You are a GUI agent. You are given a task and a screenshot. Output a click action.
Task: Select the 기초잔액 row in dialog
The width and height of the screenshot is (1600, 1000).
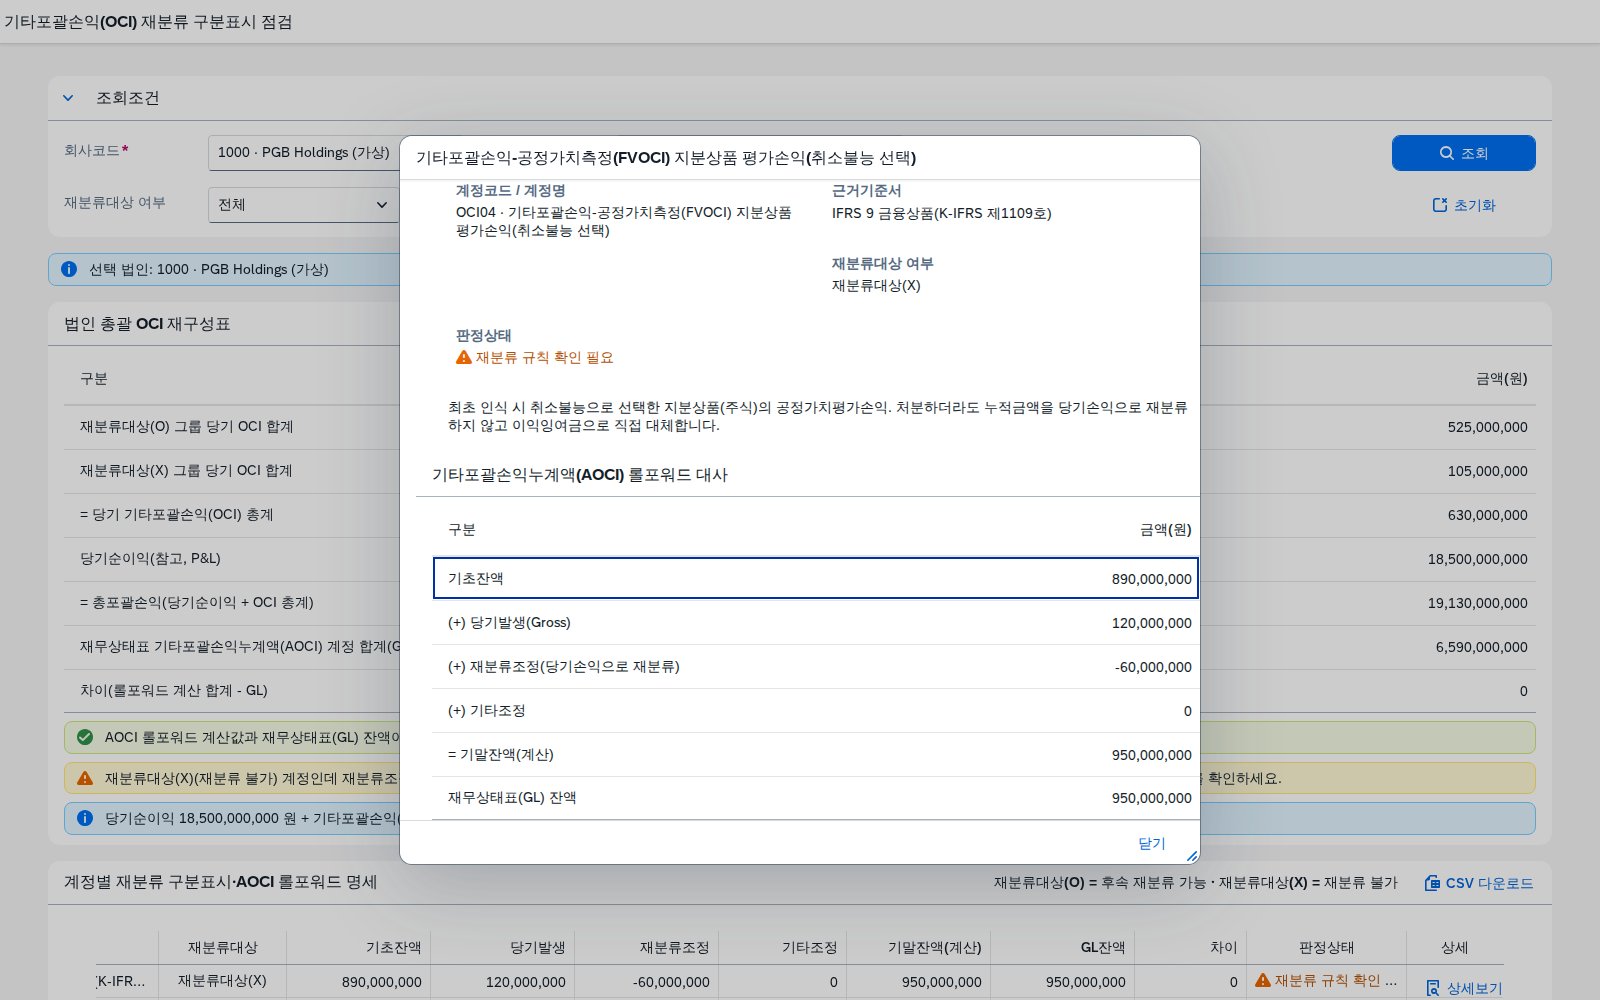tap(815, 578)
